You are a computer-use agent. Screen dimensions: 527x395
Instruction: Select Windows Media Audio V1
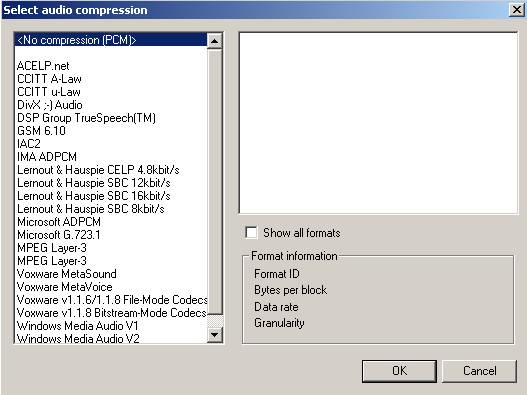click(111, 326)
